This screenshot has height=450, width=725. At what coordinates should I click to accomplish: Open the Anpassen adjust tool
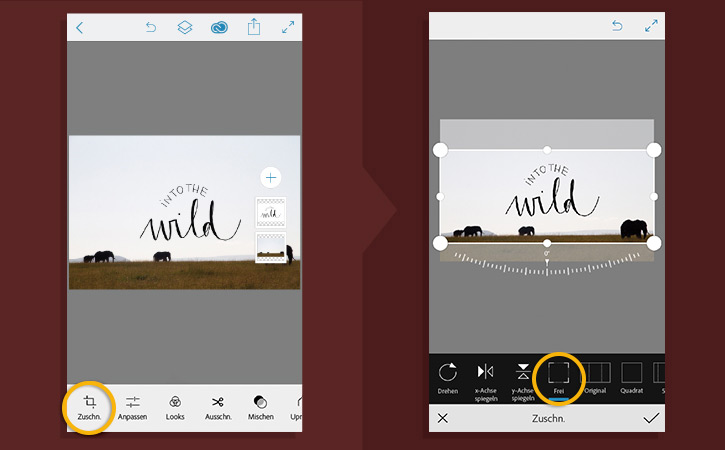pos(132,407)
